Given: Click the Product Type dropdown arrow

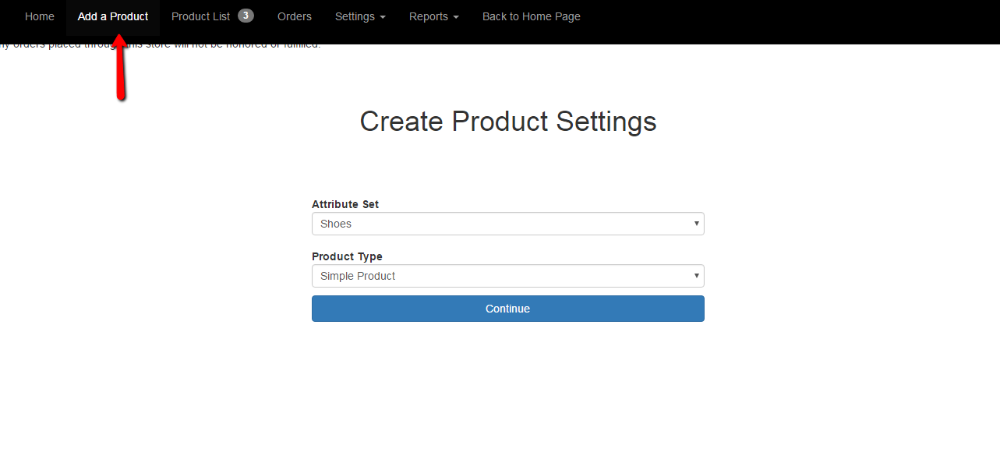Looking at the screenshot, I should click(x=696, y=276).
